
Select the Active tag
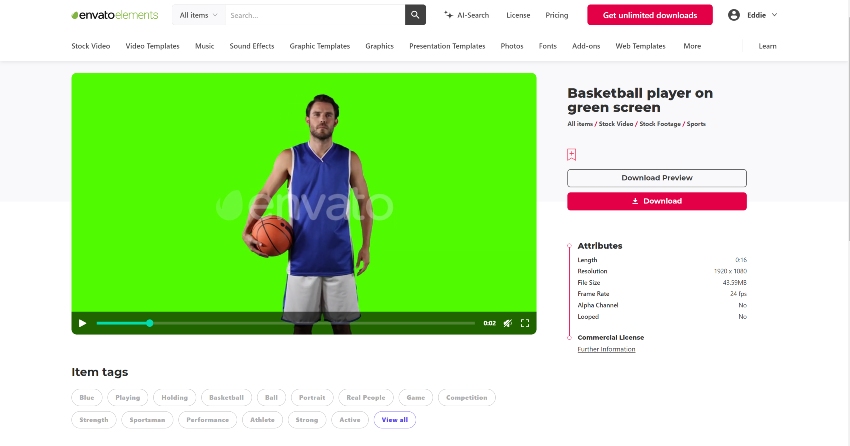coord(350,419)
